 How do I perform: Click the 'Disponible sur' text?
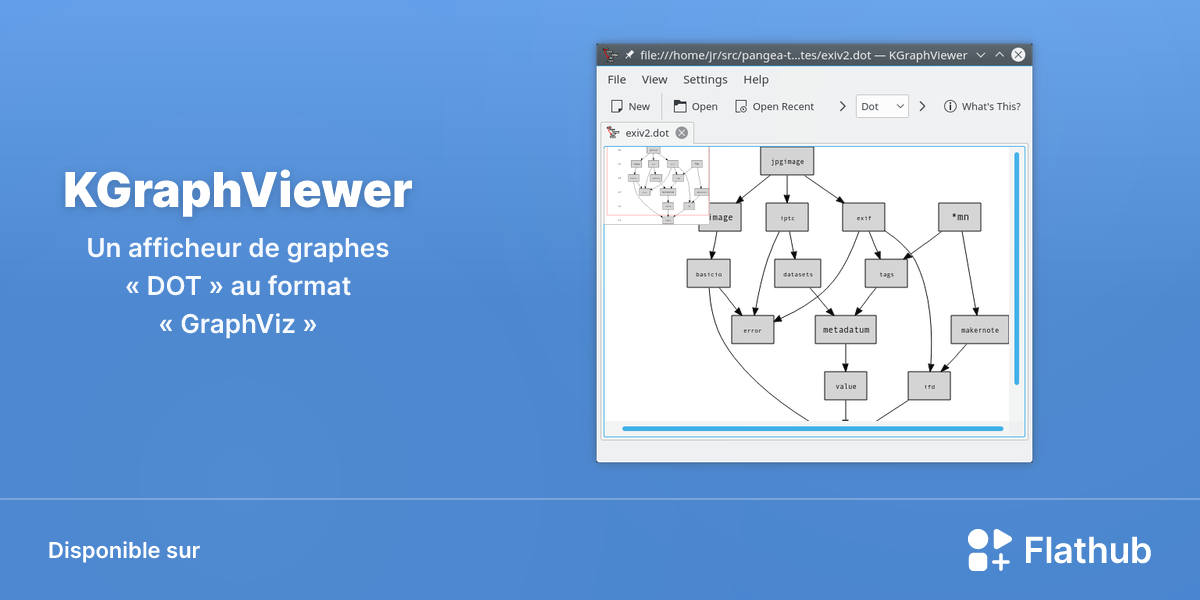[x=124, y=551]
